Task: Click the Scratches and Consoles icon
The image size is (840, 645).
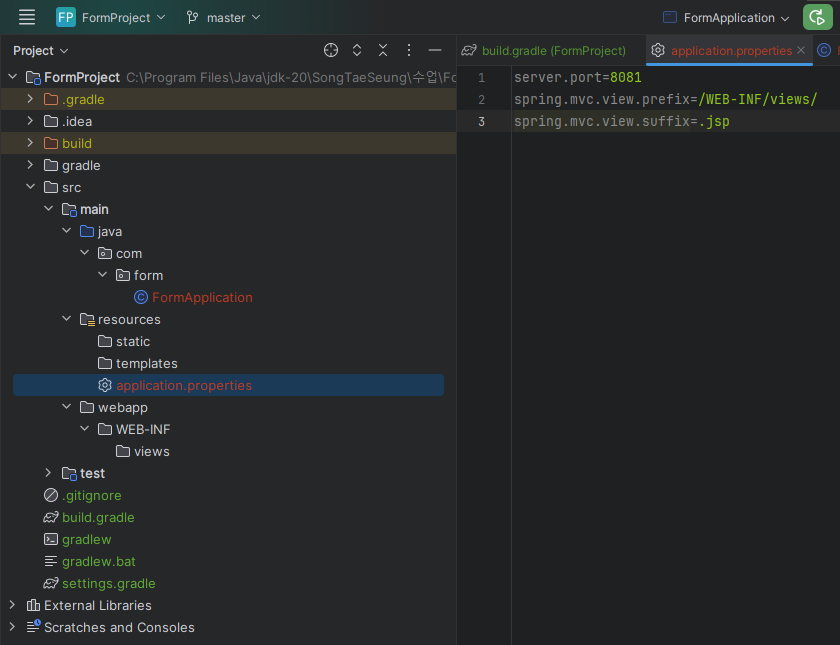Action: [34, 626]
